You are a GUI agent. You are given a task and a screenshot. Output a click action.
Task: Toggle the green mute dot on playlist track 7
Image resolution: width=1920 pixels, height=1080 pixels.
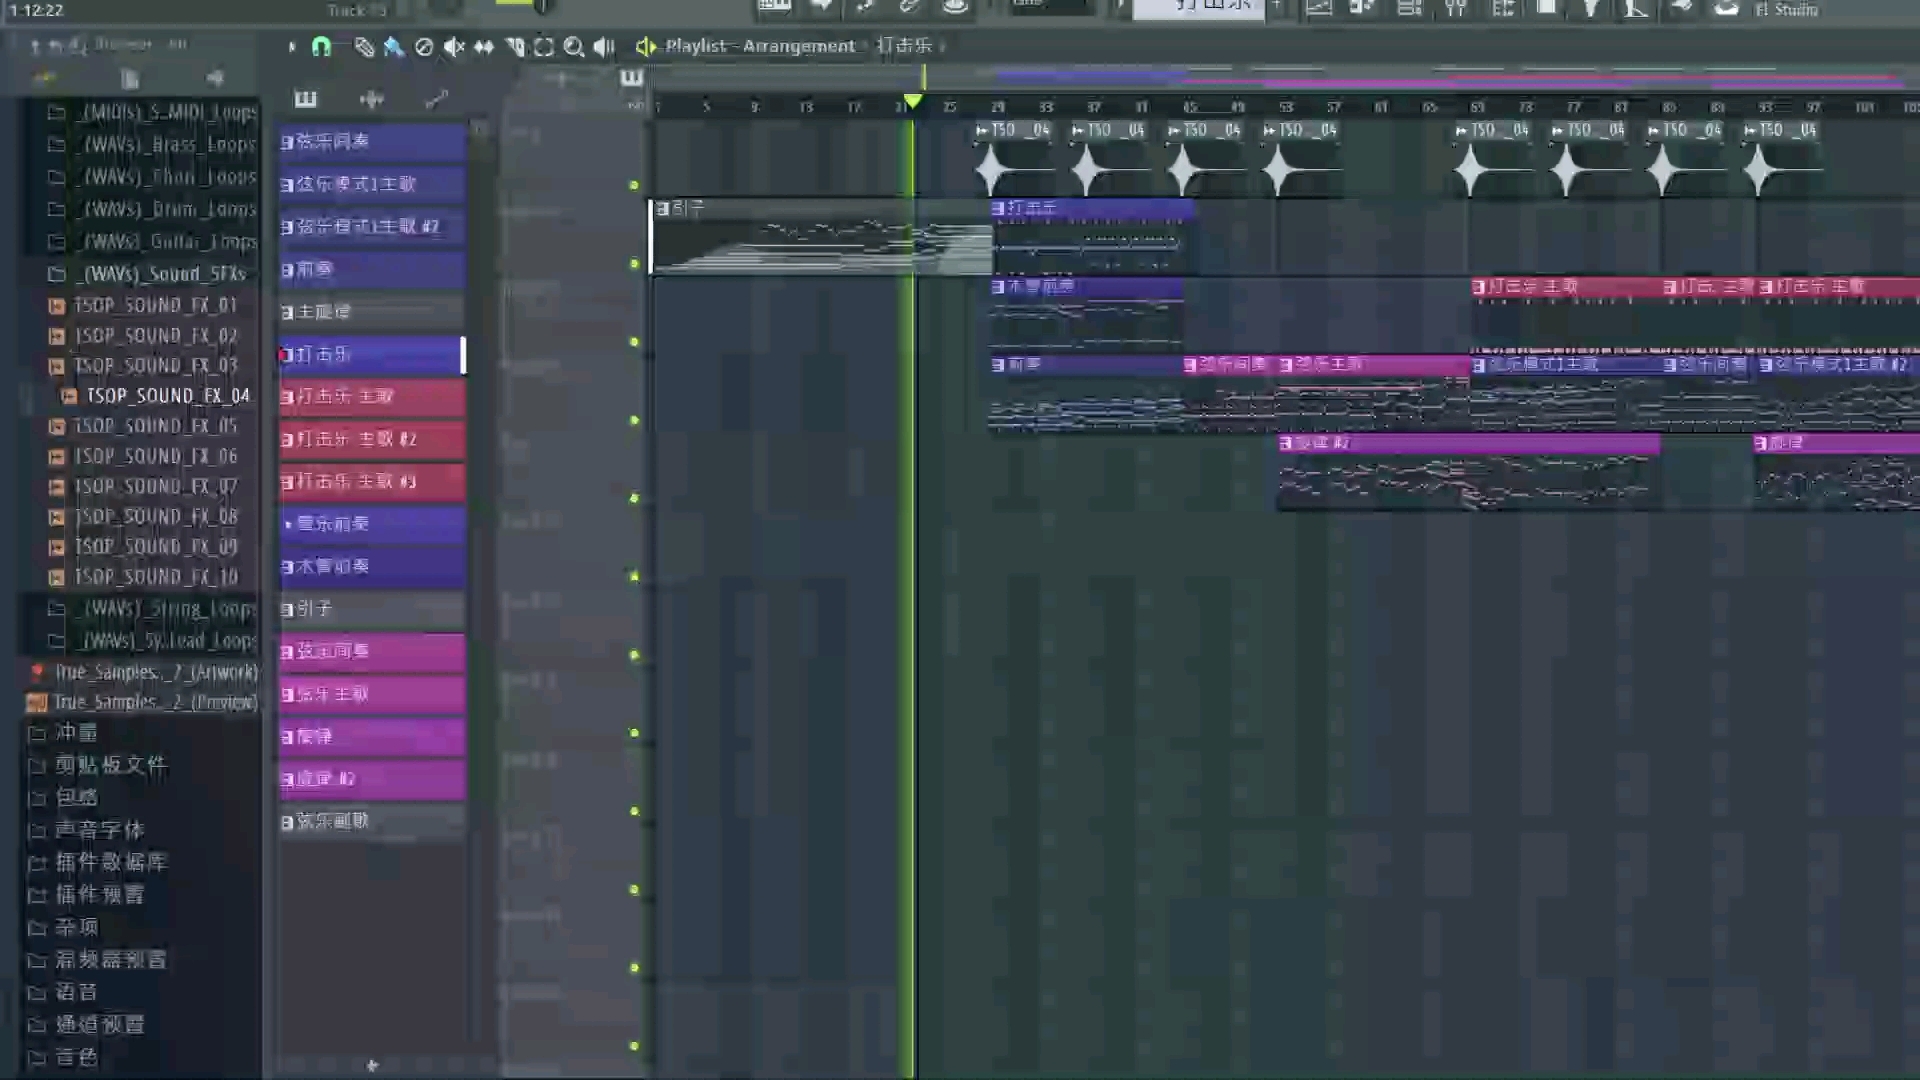tap(634, 655)
